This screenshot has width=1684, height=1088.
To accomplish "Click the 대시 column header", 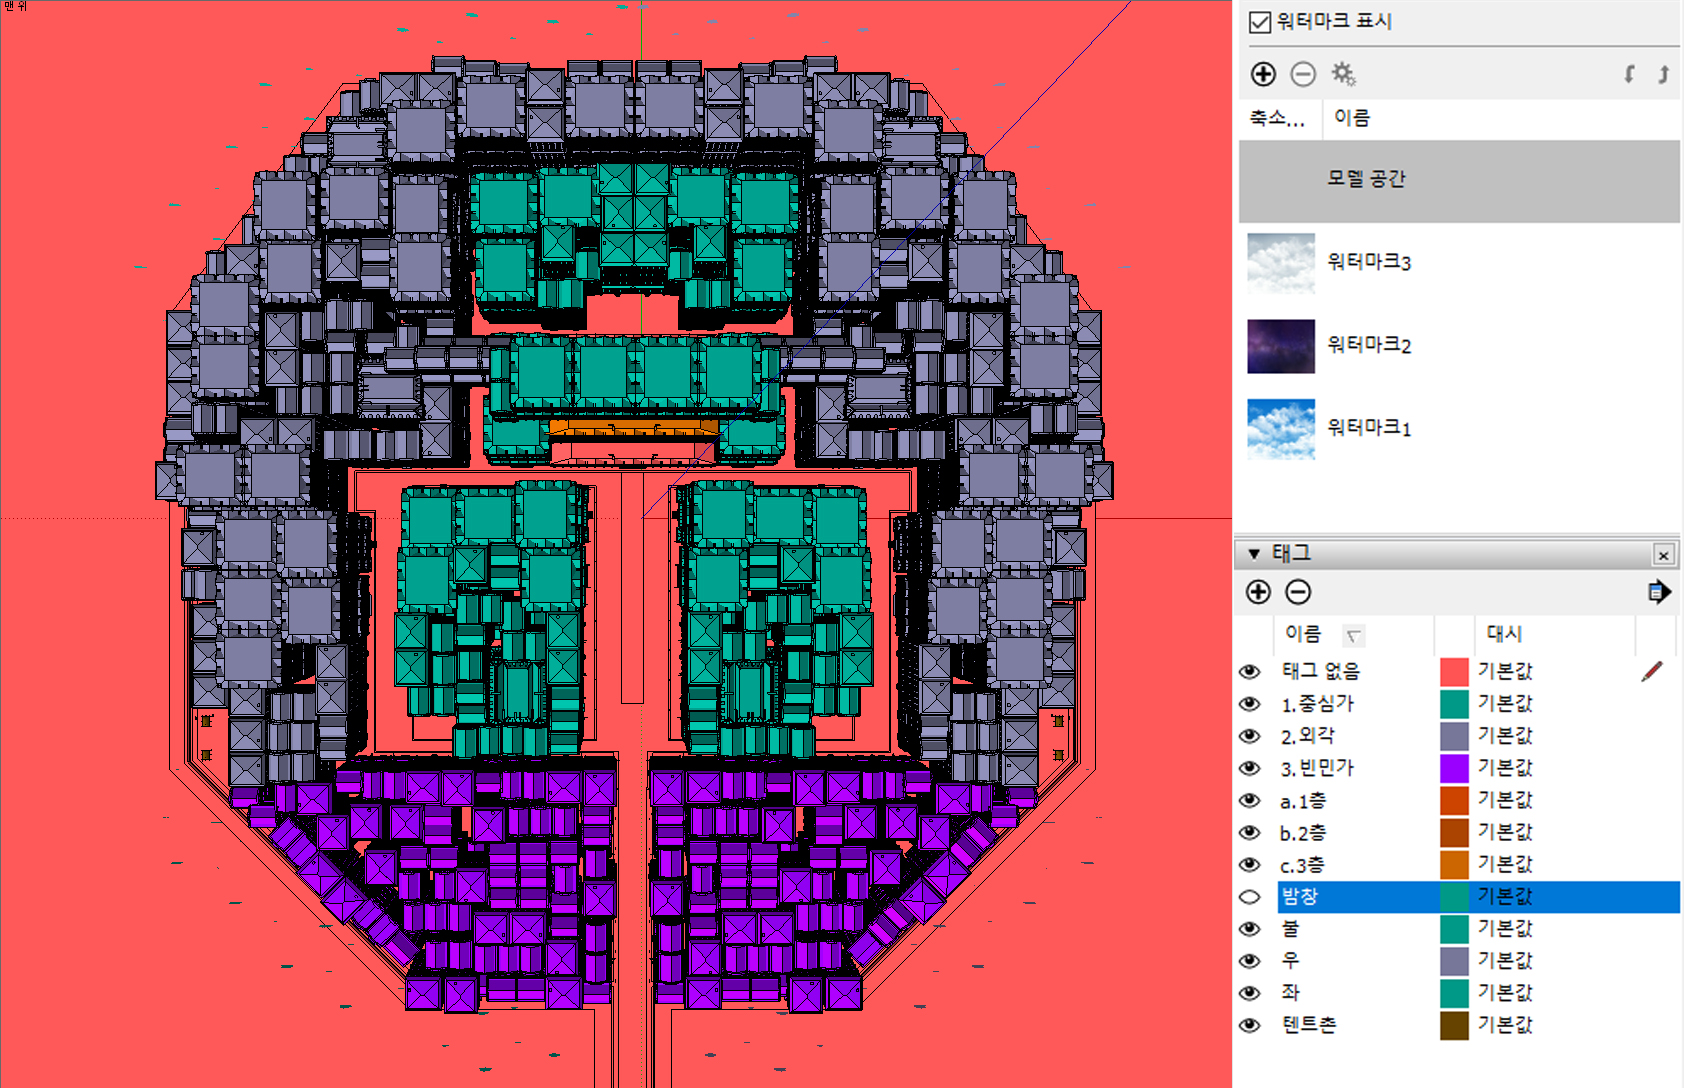I will point(1504,633).
